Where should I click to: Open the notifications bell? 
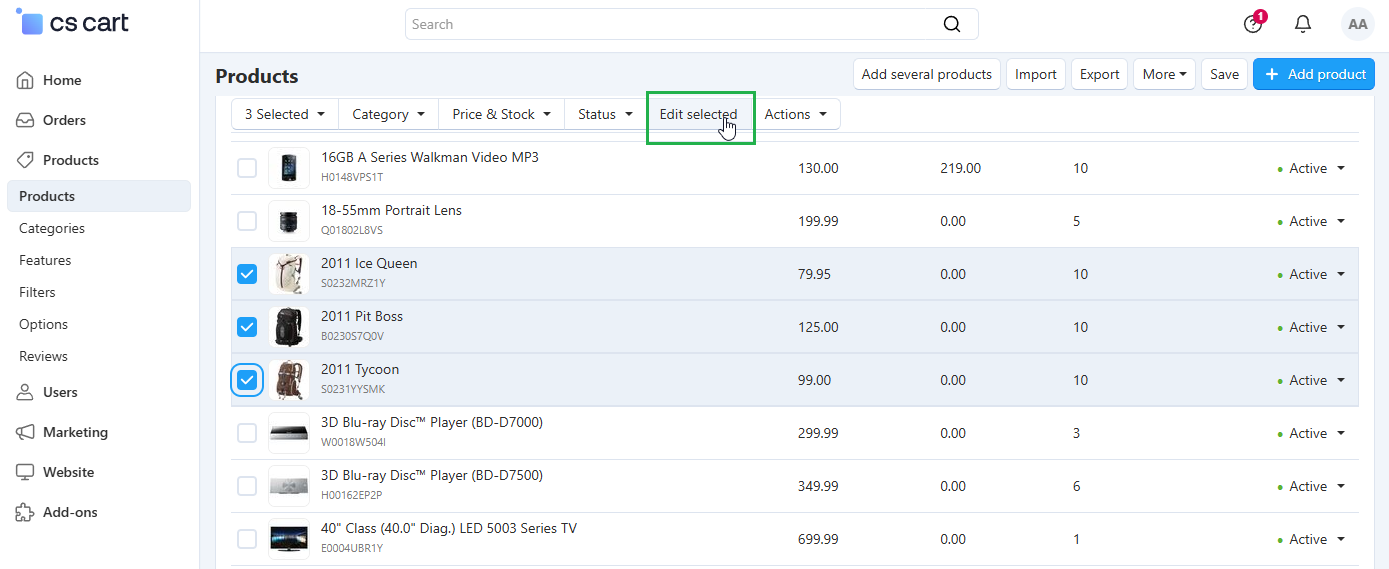pos(1303,24)
